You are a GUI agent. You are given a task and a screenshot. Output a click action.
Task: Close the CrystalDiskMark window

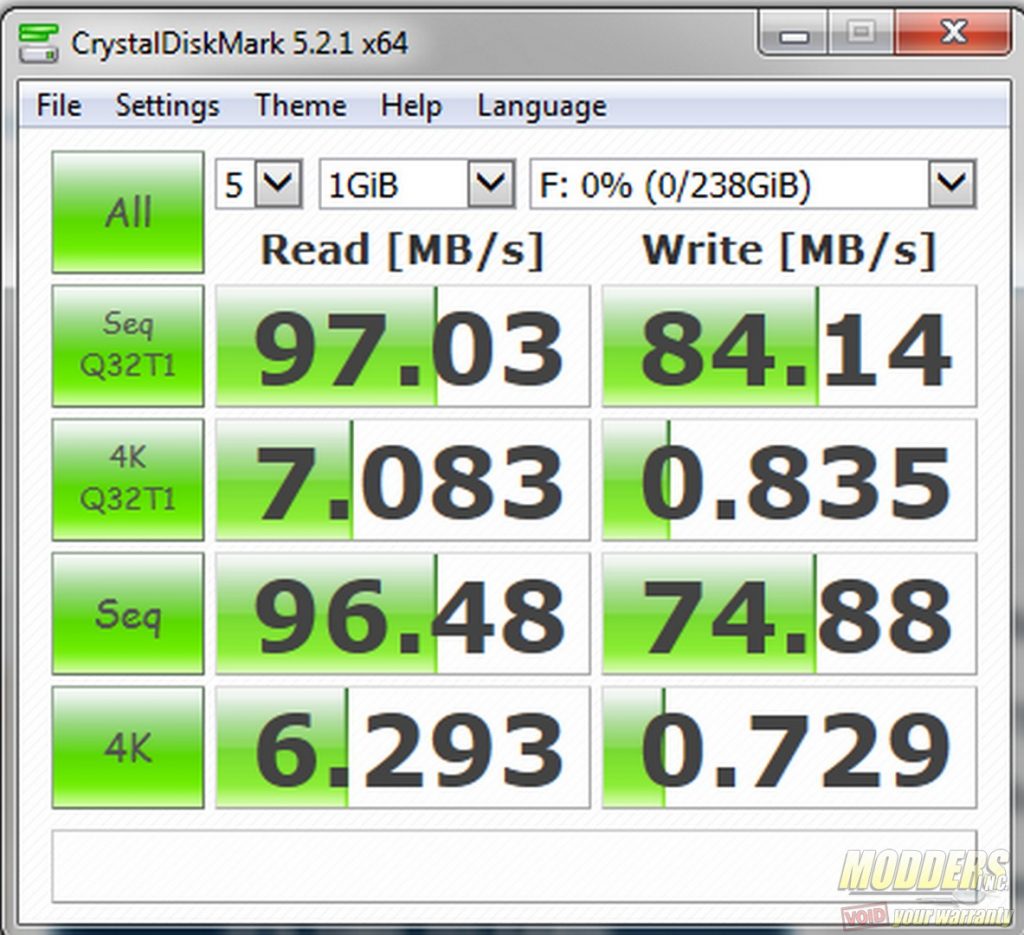[952, 33]
